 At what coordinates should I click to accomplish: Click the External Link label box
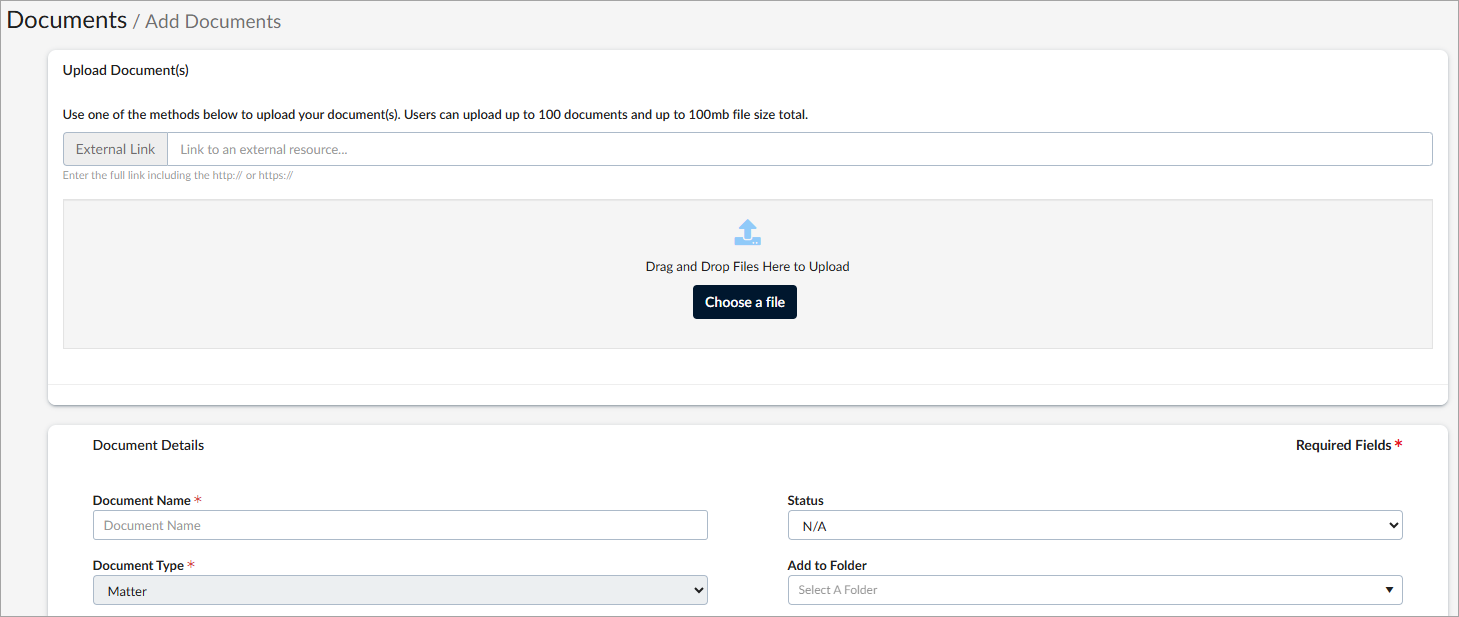click(115, 149)
